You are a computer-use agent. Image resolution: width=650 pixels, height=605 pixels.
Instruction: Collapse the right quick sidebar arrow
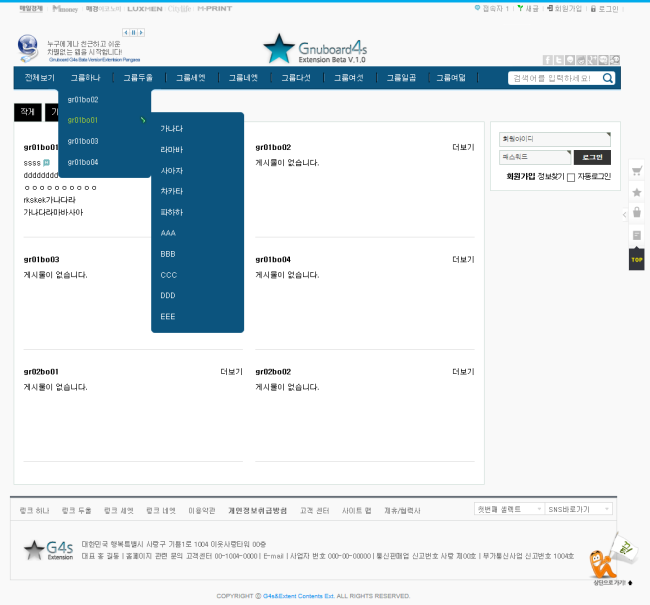[624, 214]
